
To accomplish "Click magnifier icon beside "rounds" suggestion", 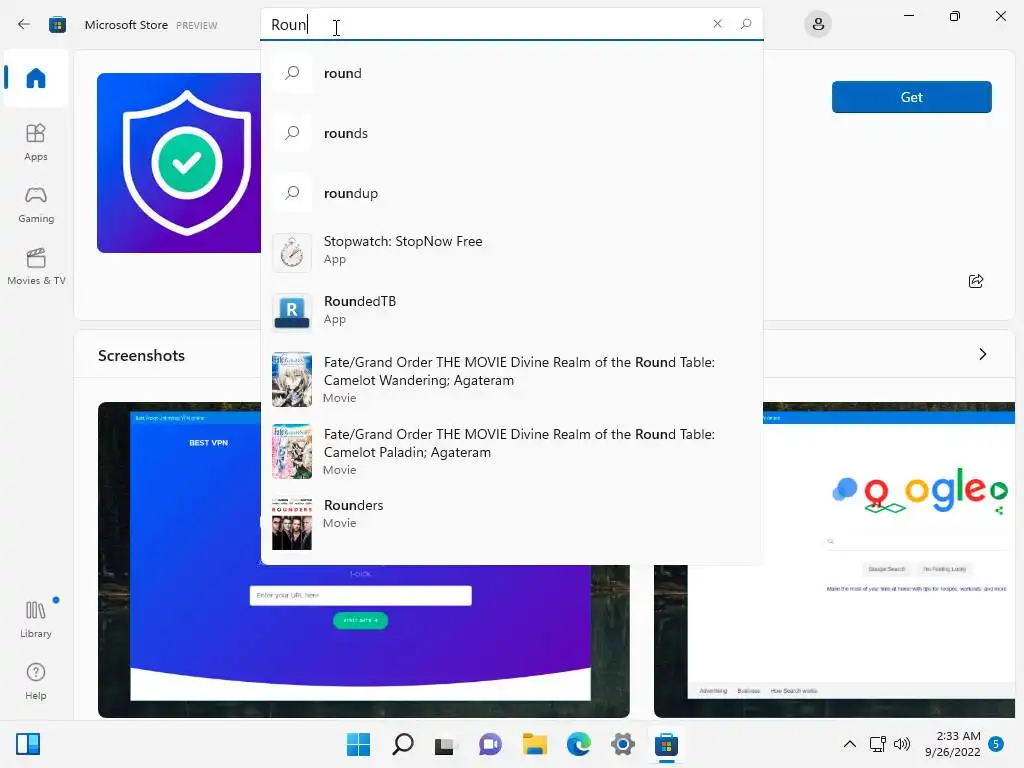I will (x=292, y=133).
